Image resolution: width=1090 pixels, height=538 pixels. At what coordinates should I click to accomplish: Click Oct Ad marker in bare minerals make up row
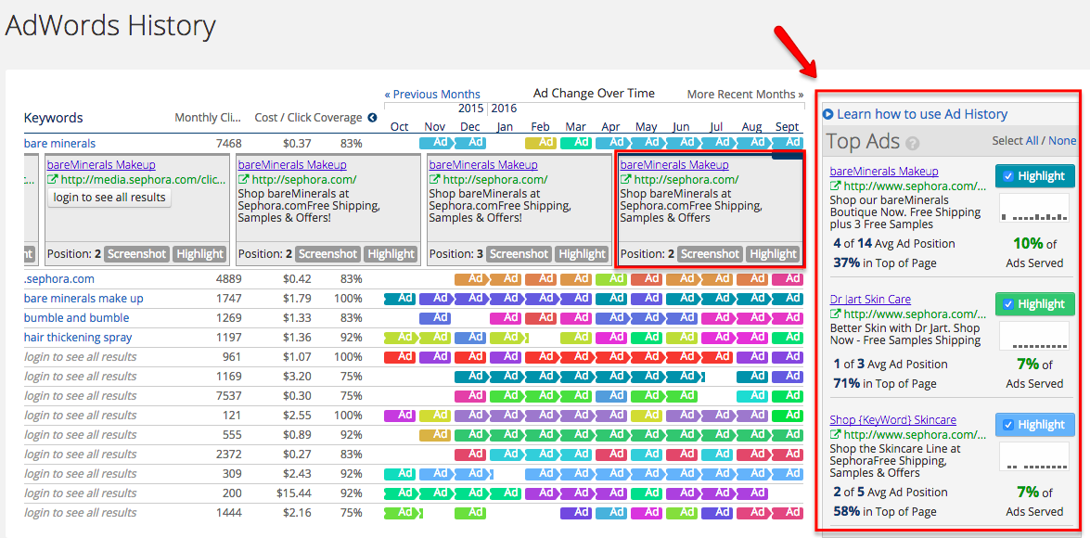[x=400, y=298]
